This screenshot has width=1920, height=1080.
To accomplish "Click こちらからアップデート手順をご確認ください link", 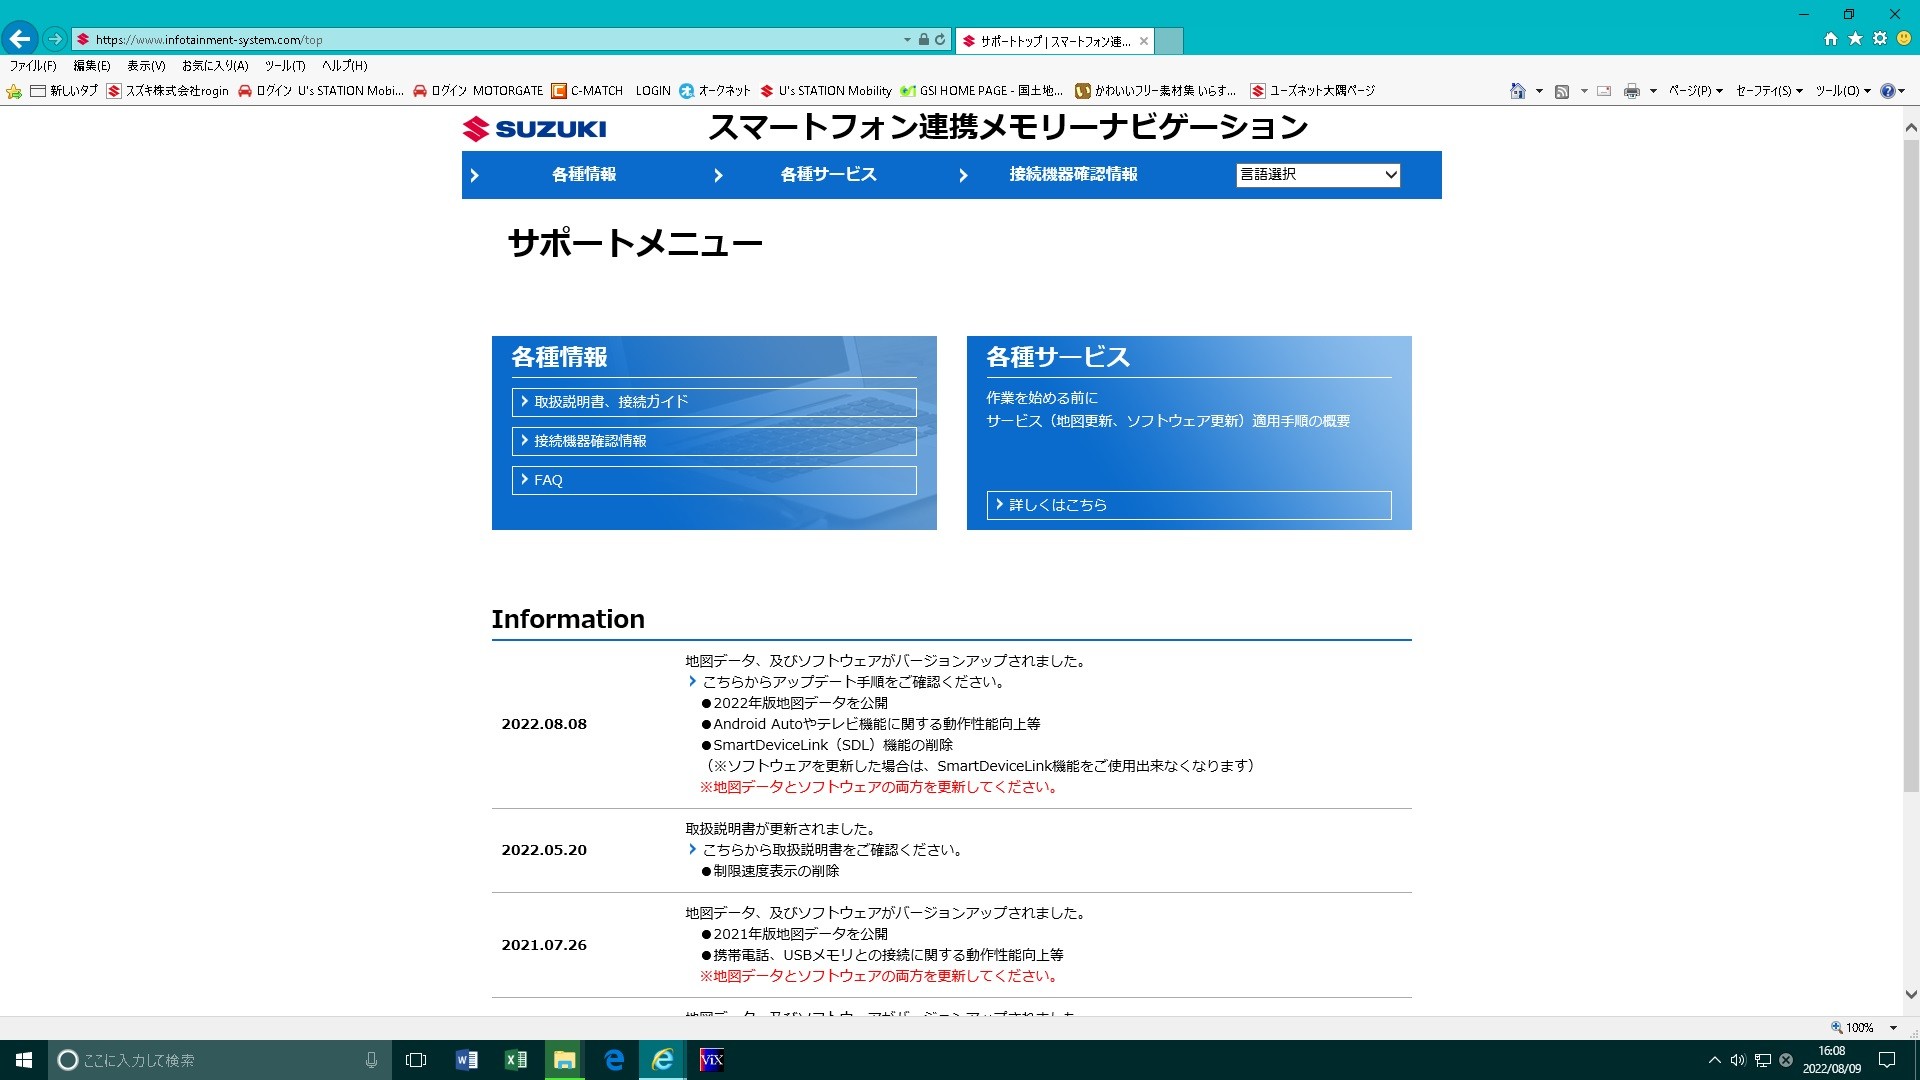I will point(853,682).
